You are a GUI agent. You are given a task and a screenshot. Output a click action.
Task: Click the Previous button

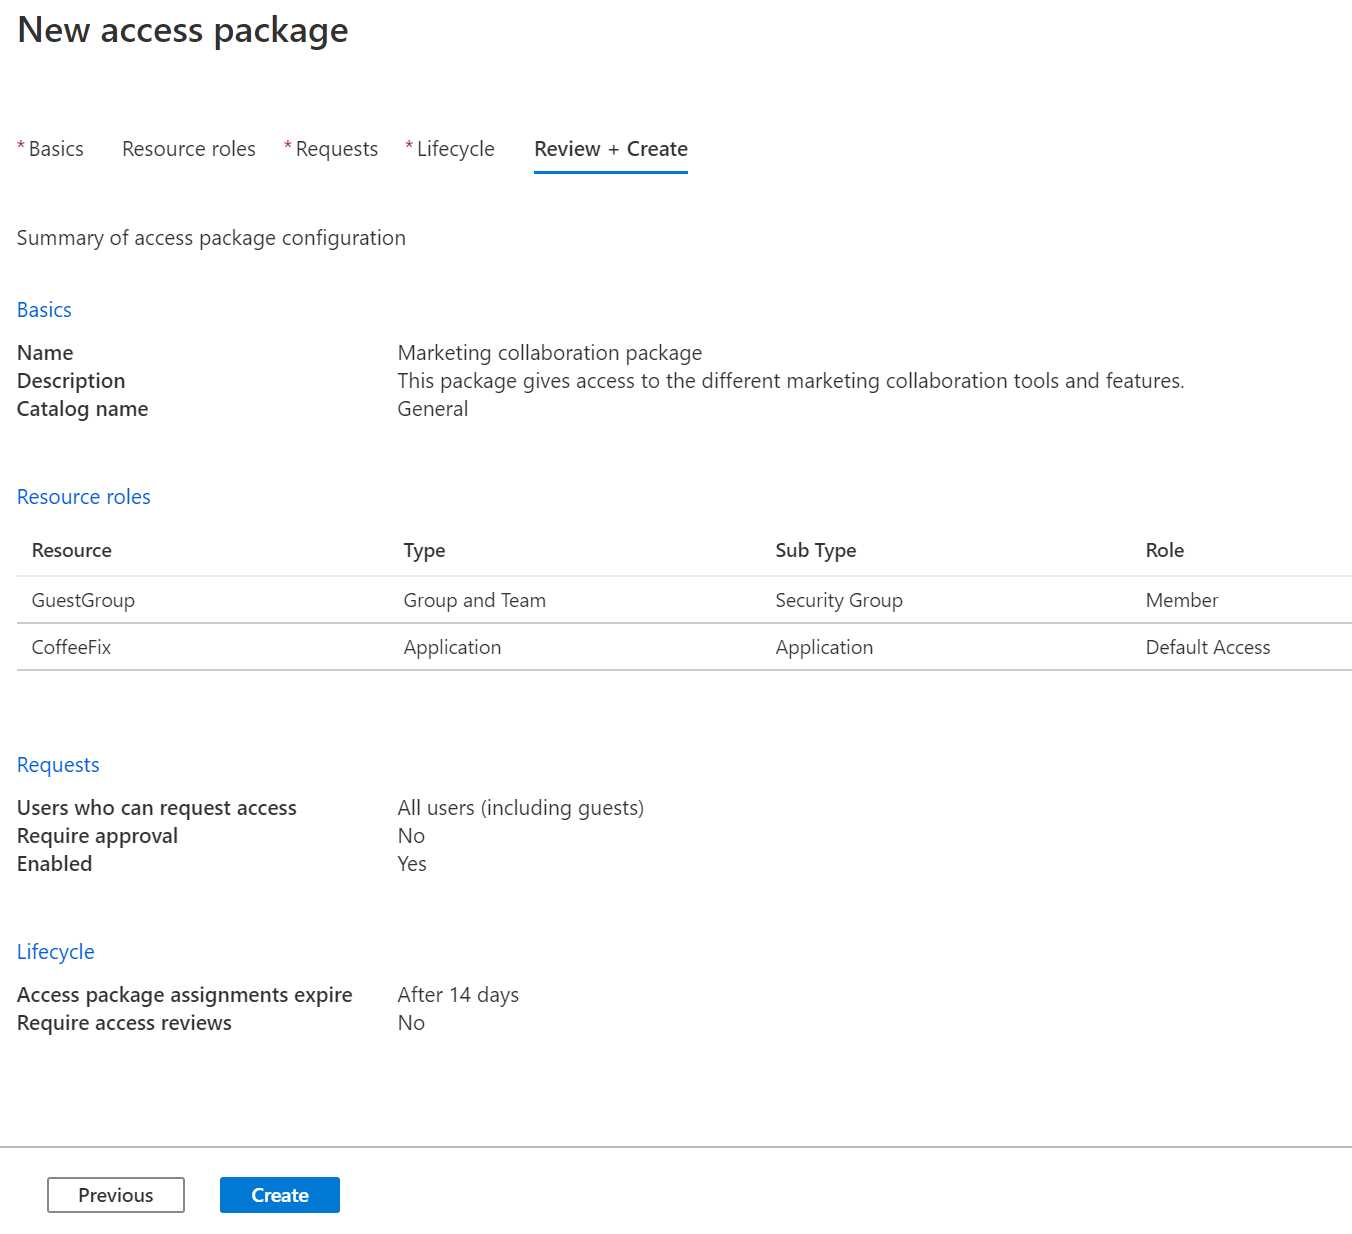[115, 1194]
